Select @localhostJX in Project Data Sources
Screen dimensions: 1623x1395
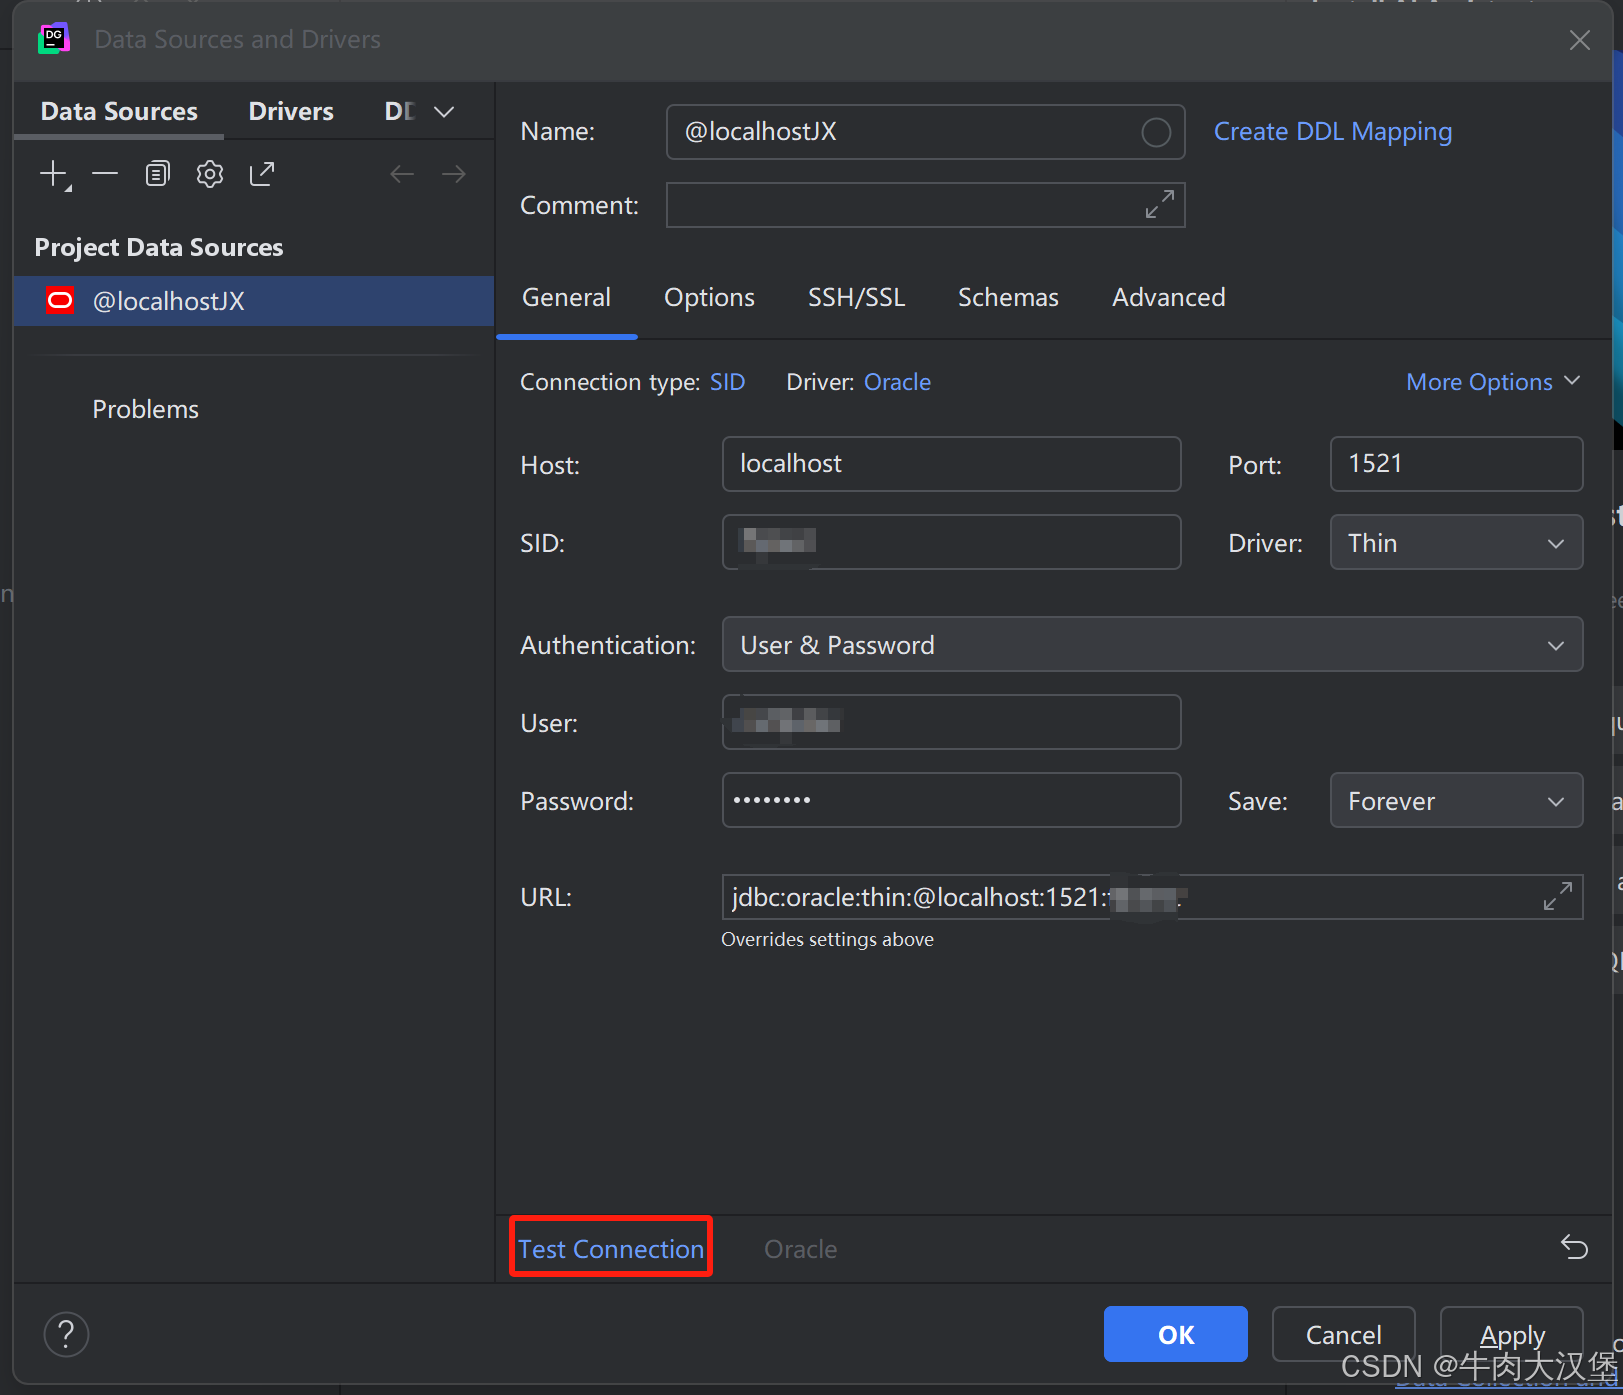point(254,301)
